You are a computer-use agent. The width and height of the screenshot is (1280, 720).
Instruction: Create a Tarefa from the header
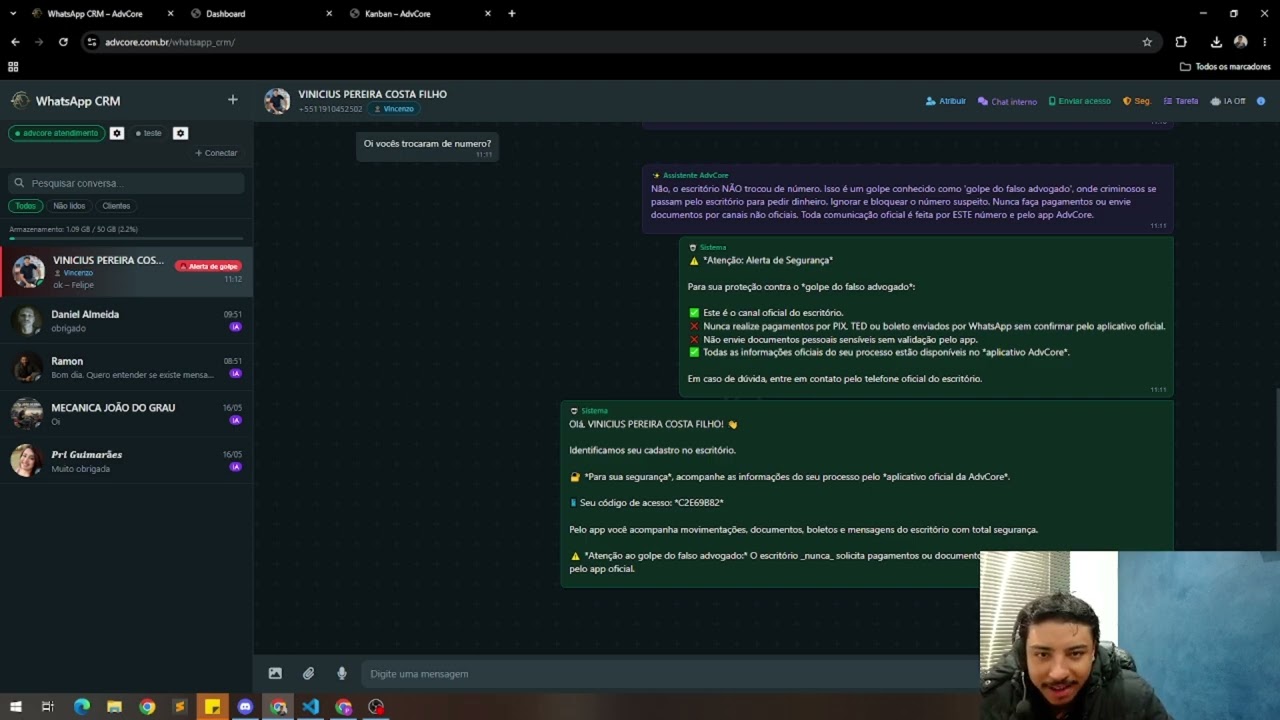click(x=1181, y=101)
